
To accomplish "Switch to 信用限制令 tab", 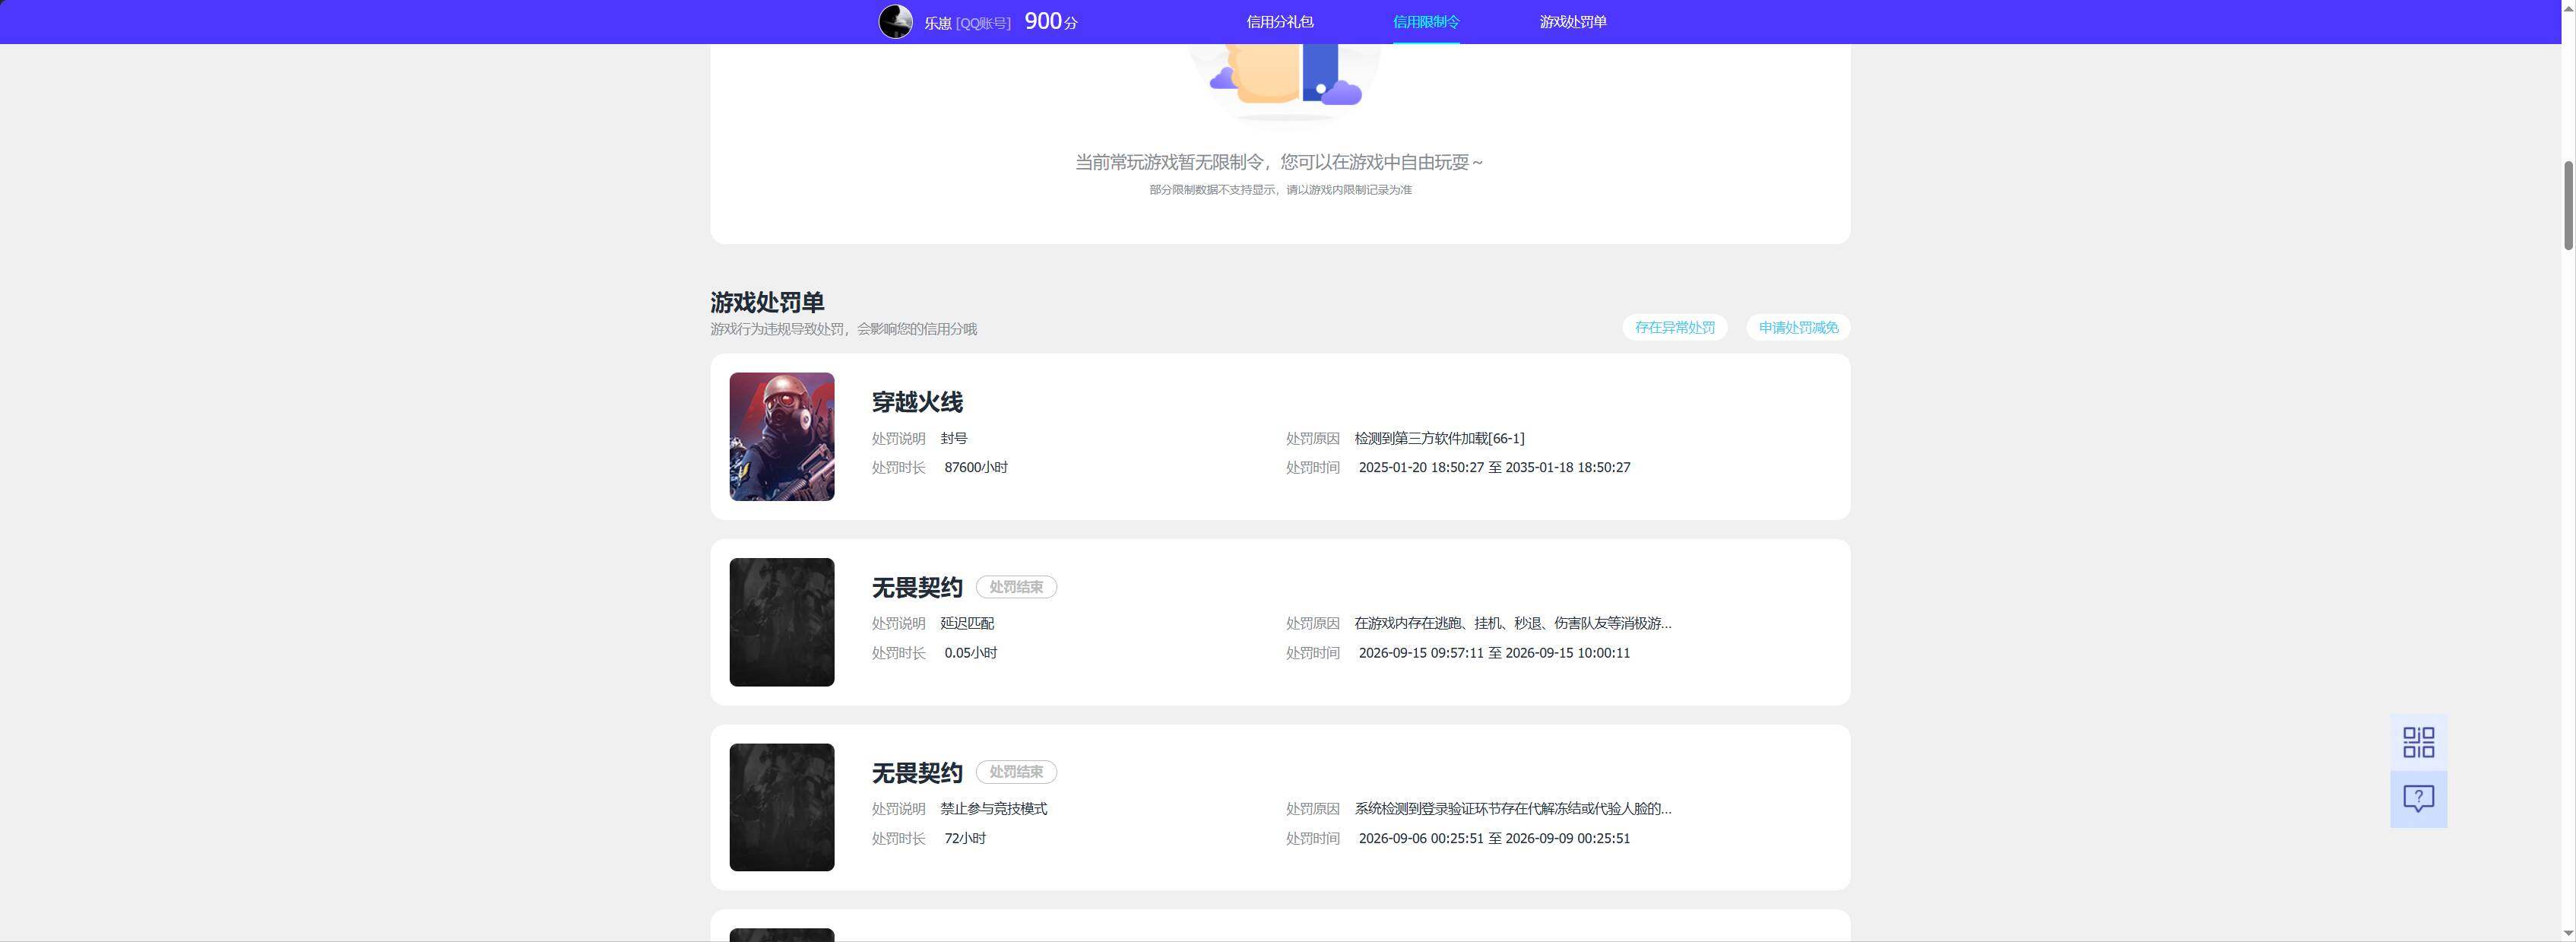I will (x=1426, y=22).
